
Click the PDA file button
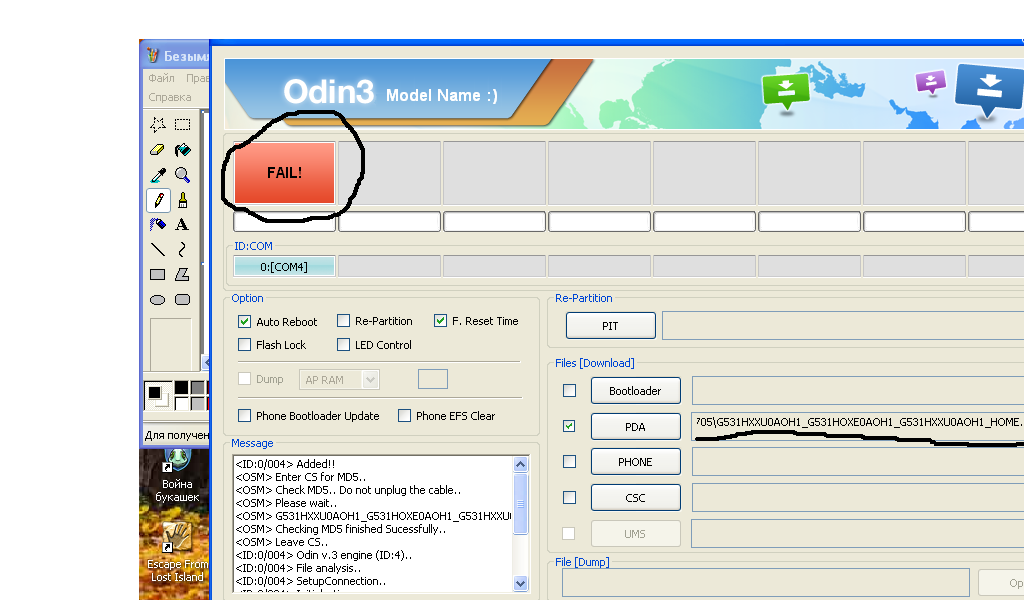point(635,427)
